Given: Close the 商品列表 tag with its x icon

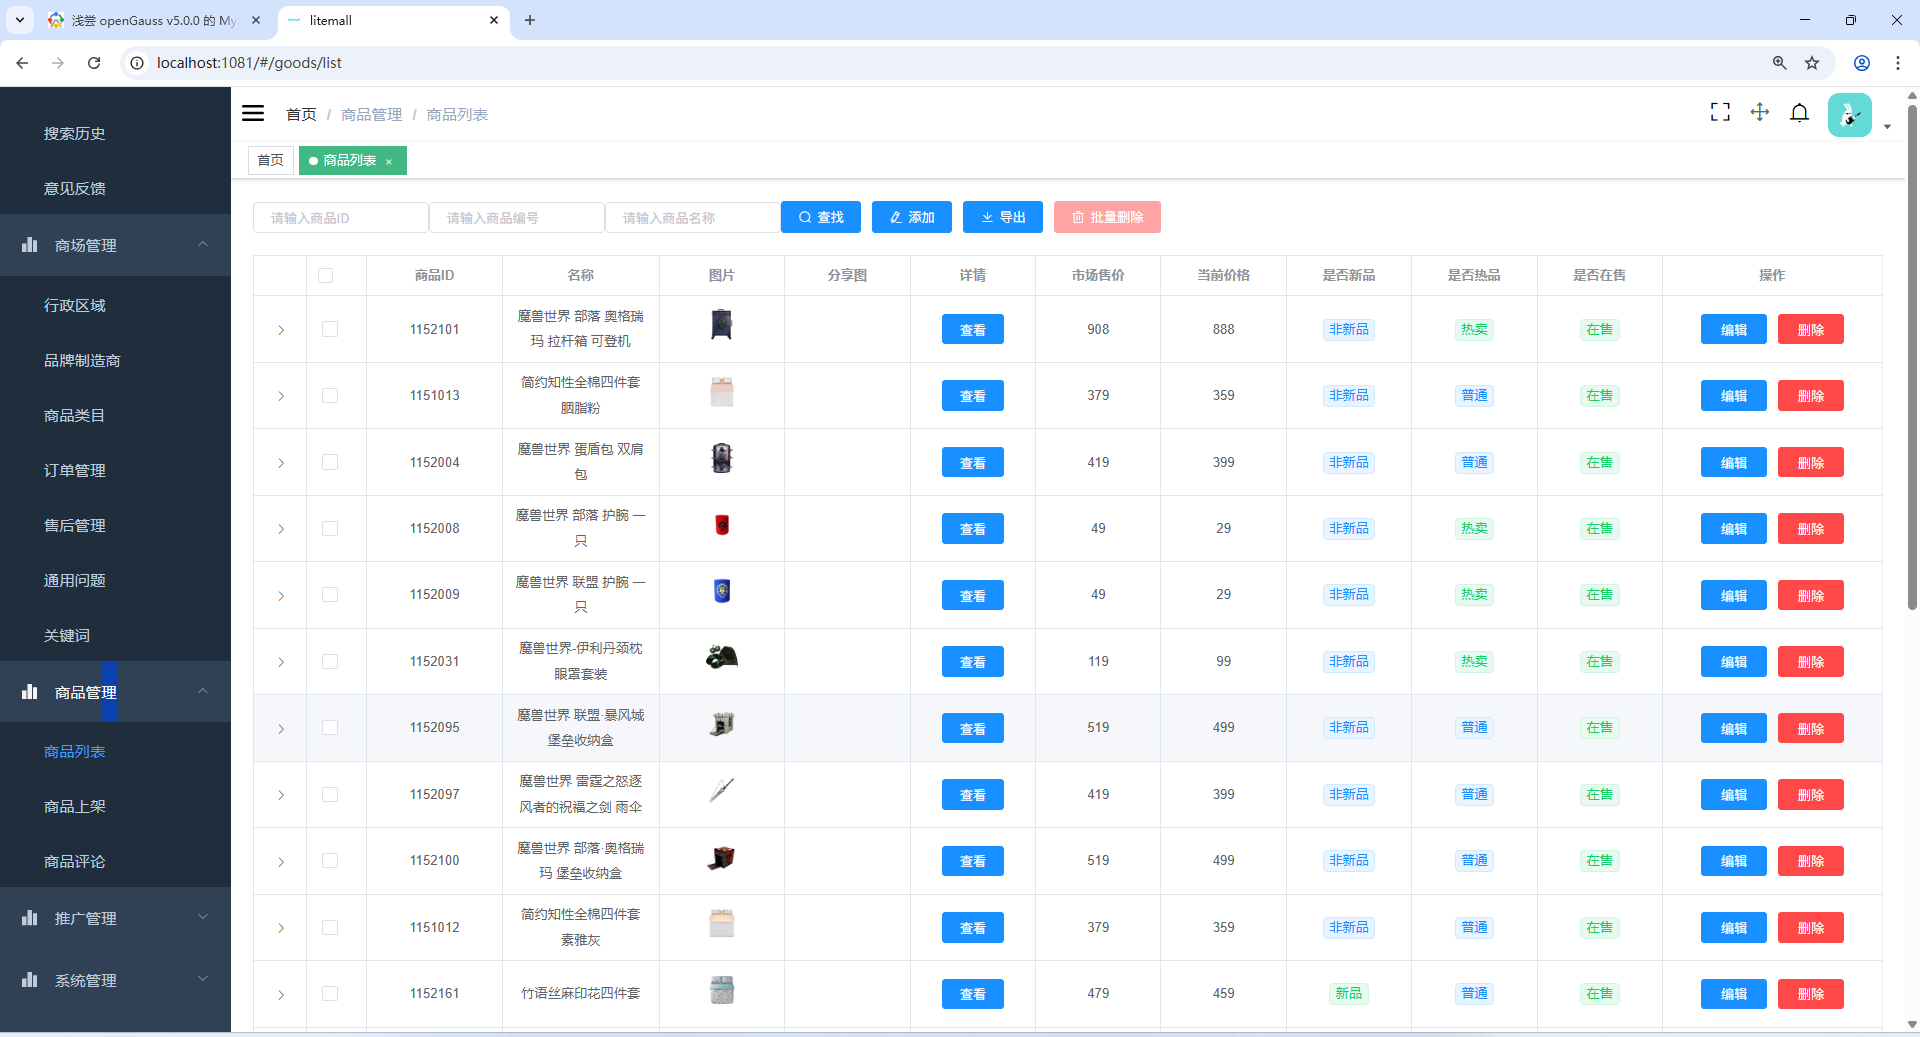Looking at the screenshot, I should click(389, 161).
